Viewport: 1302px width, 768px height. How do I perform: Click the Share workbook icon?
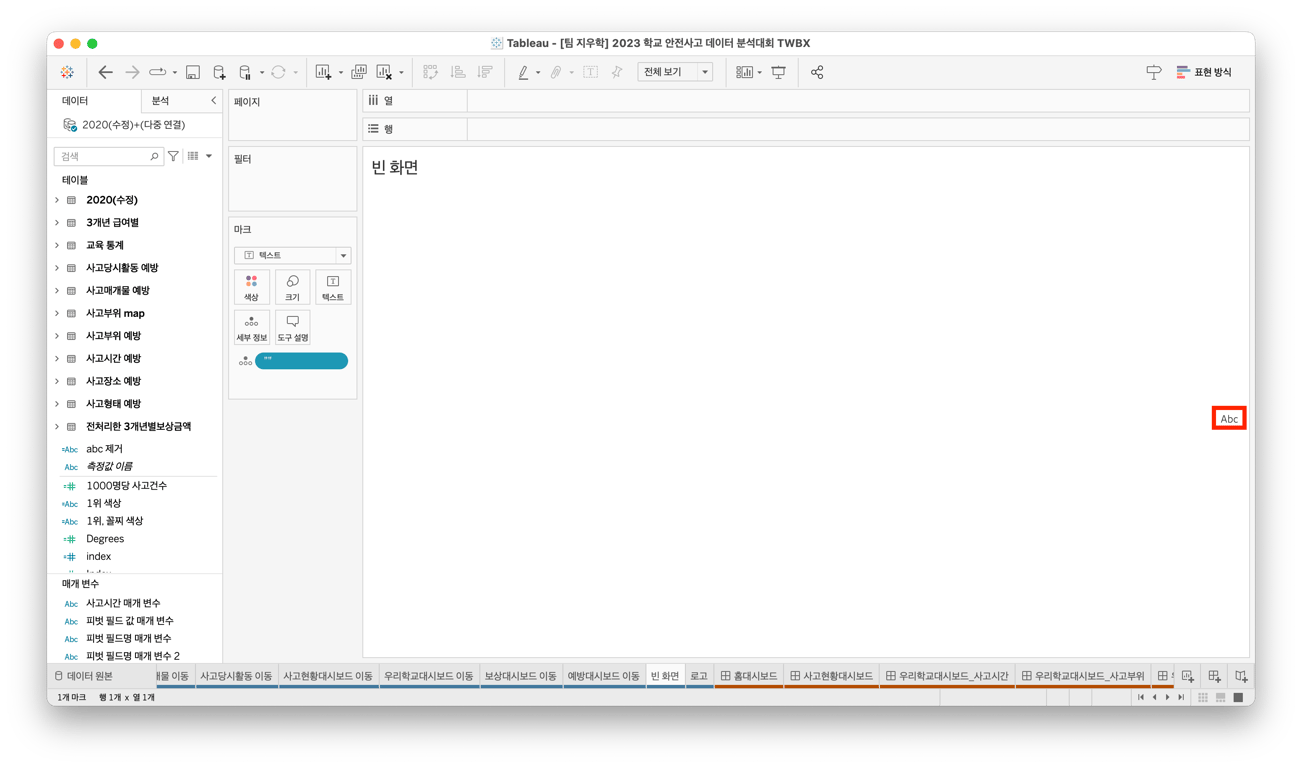[819, 71]
